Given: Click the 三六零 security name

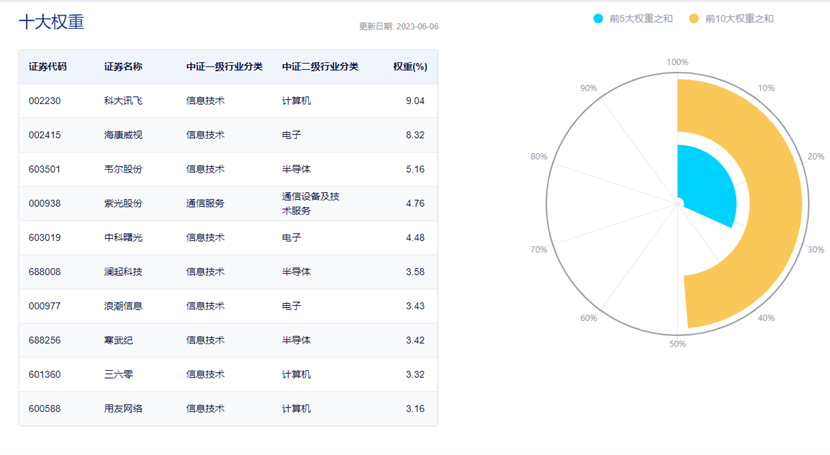Looking at the screenshot, I should (119, 375).
